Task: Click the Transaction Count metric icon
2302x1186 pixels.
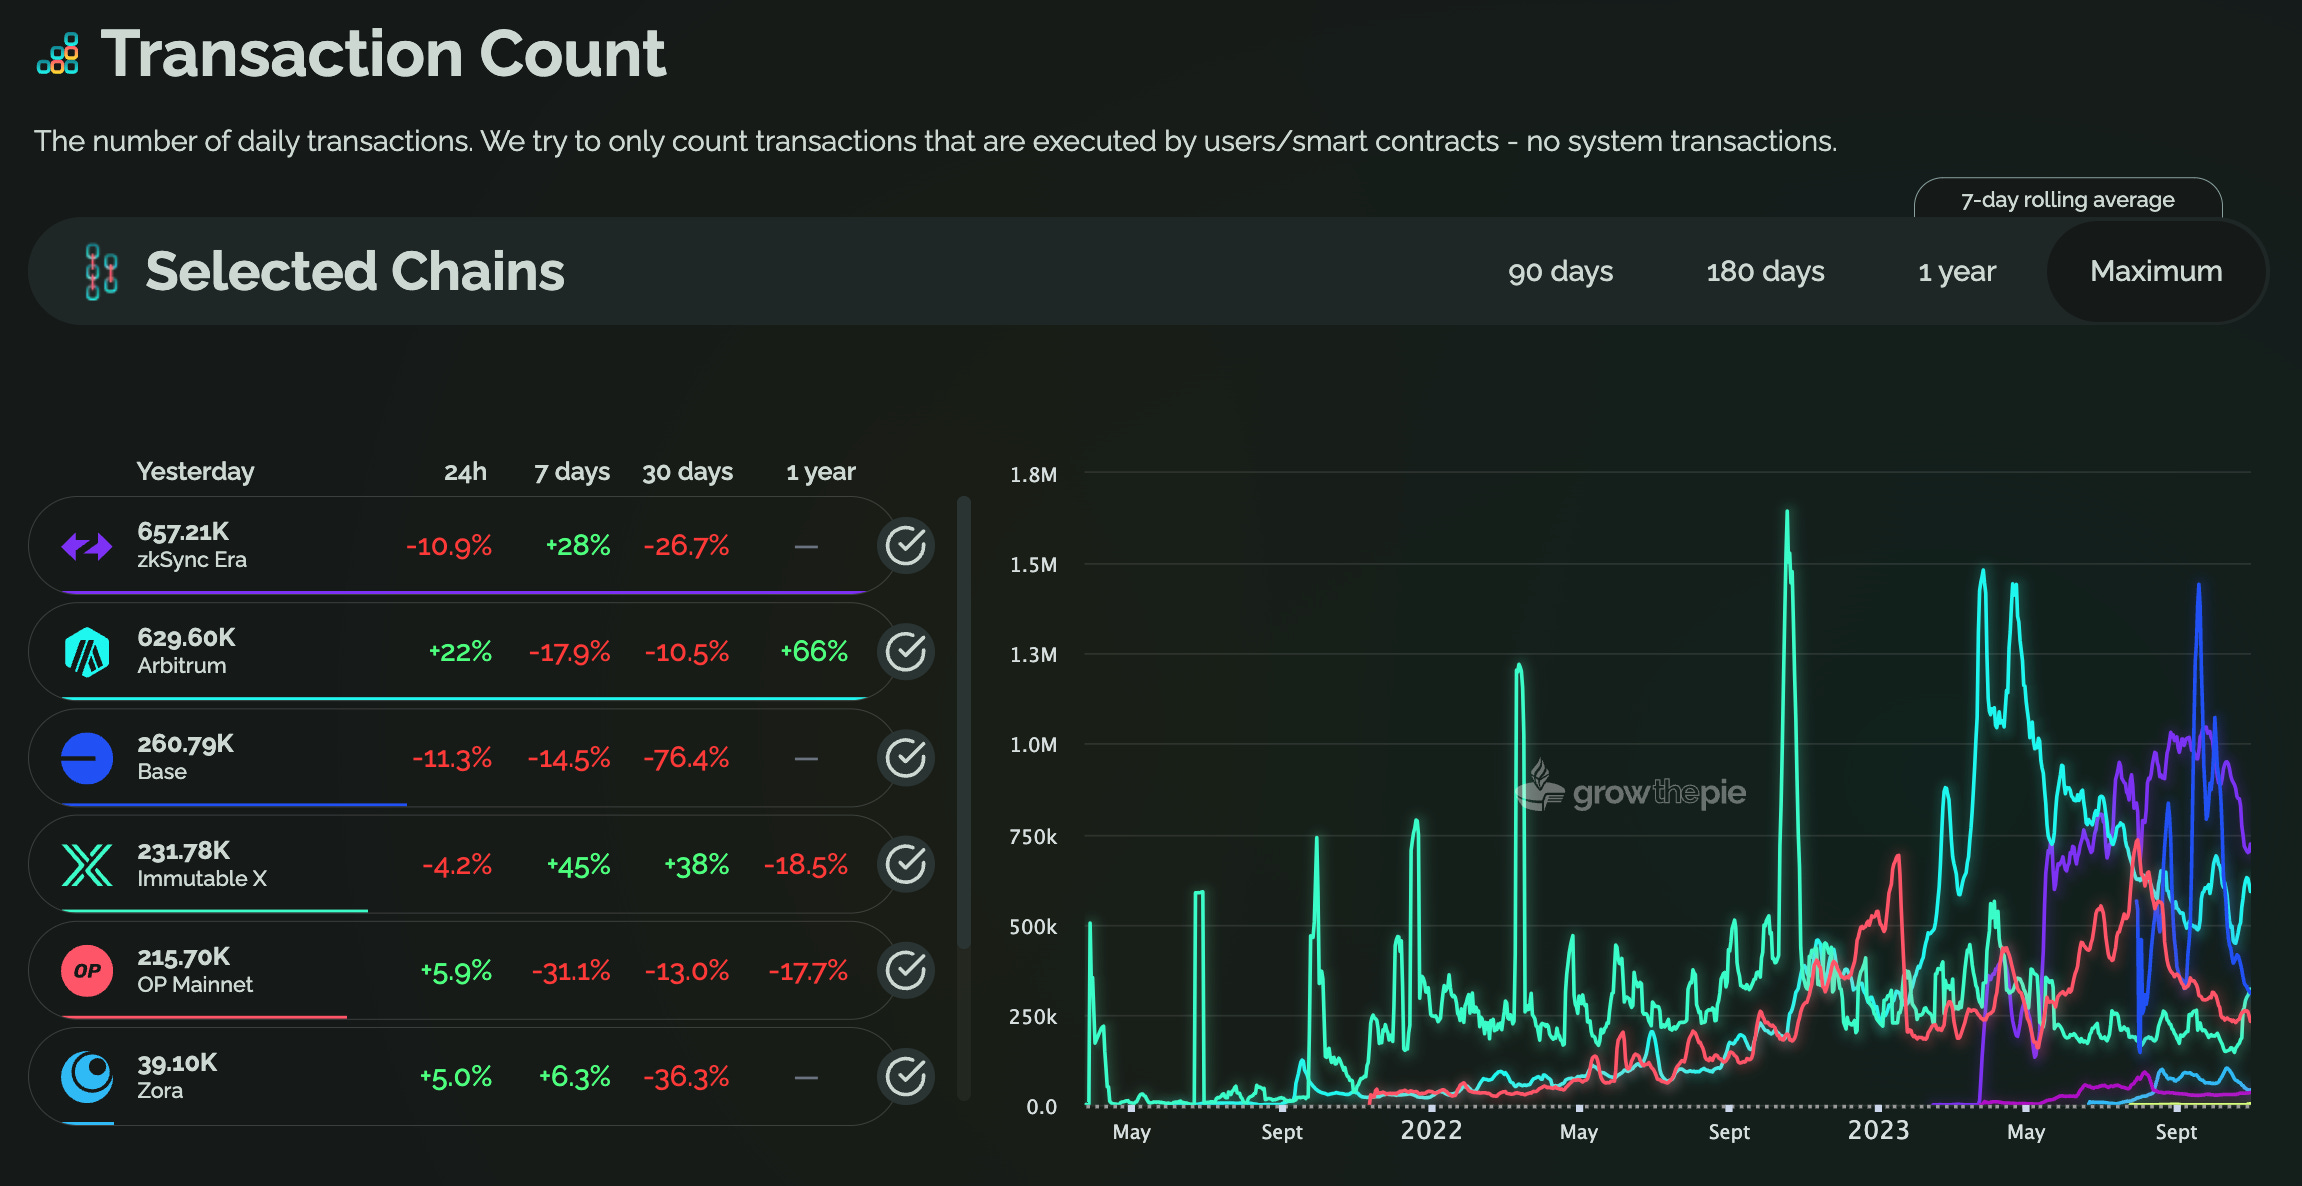Action: click(58, 54)
